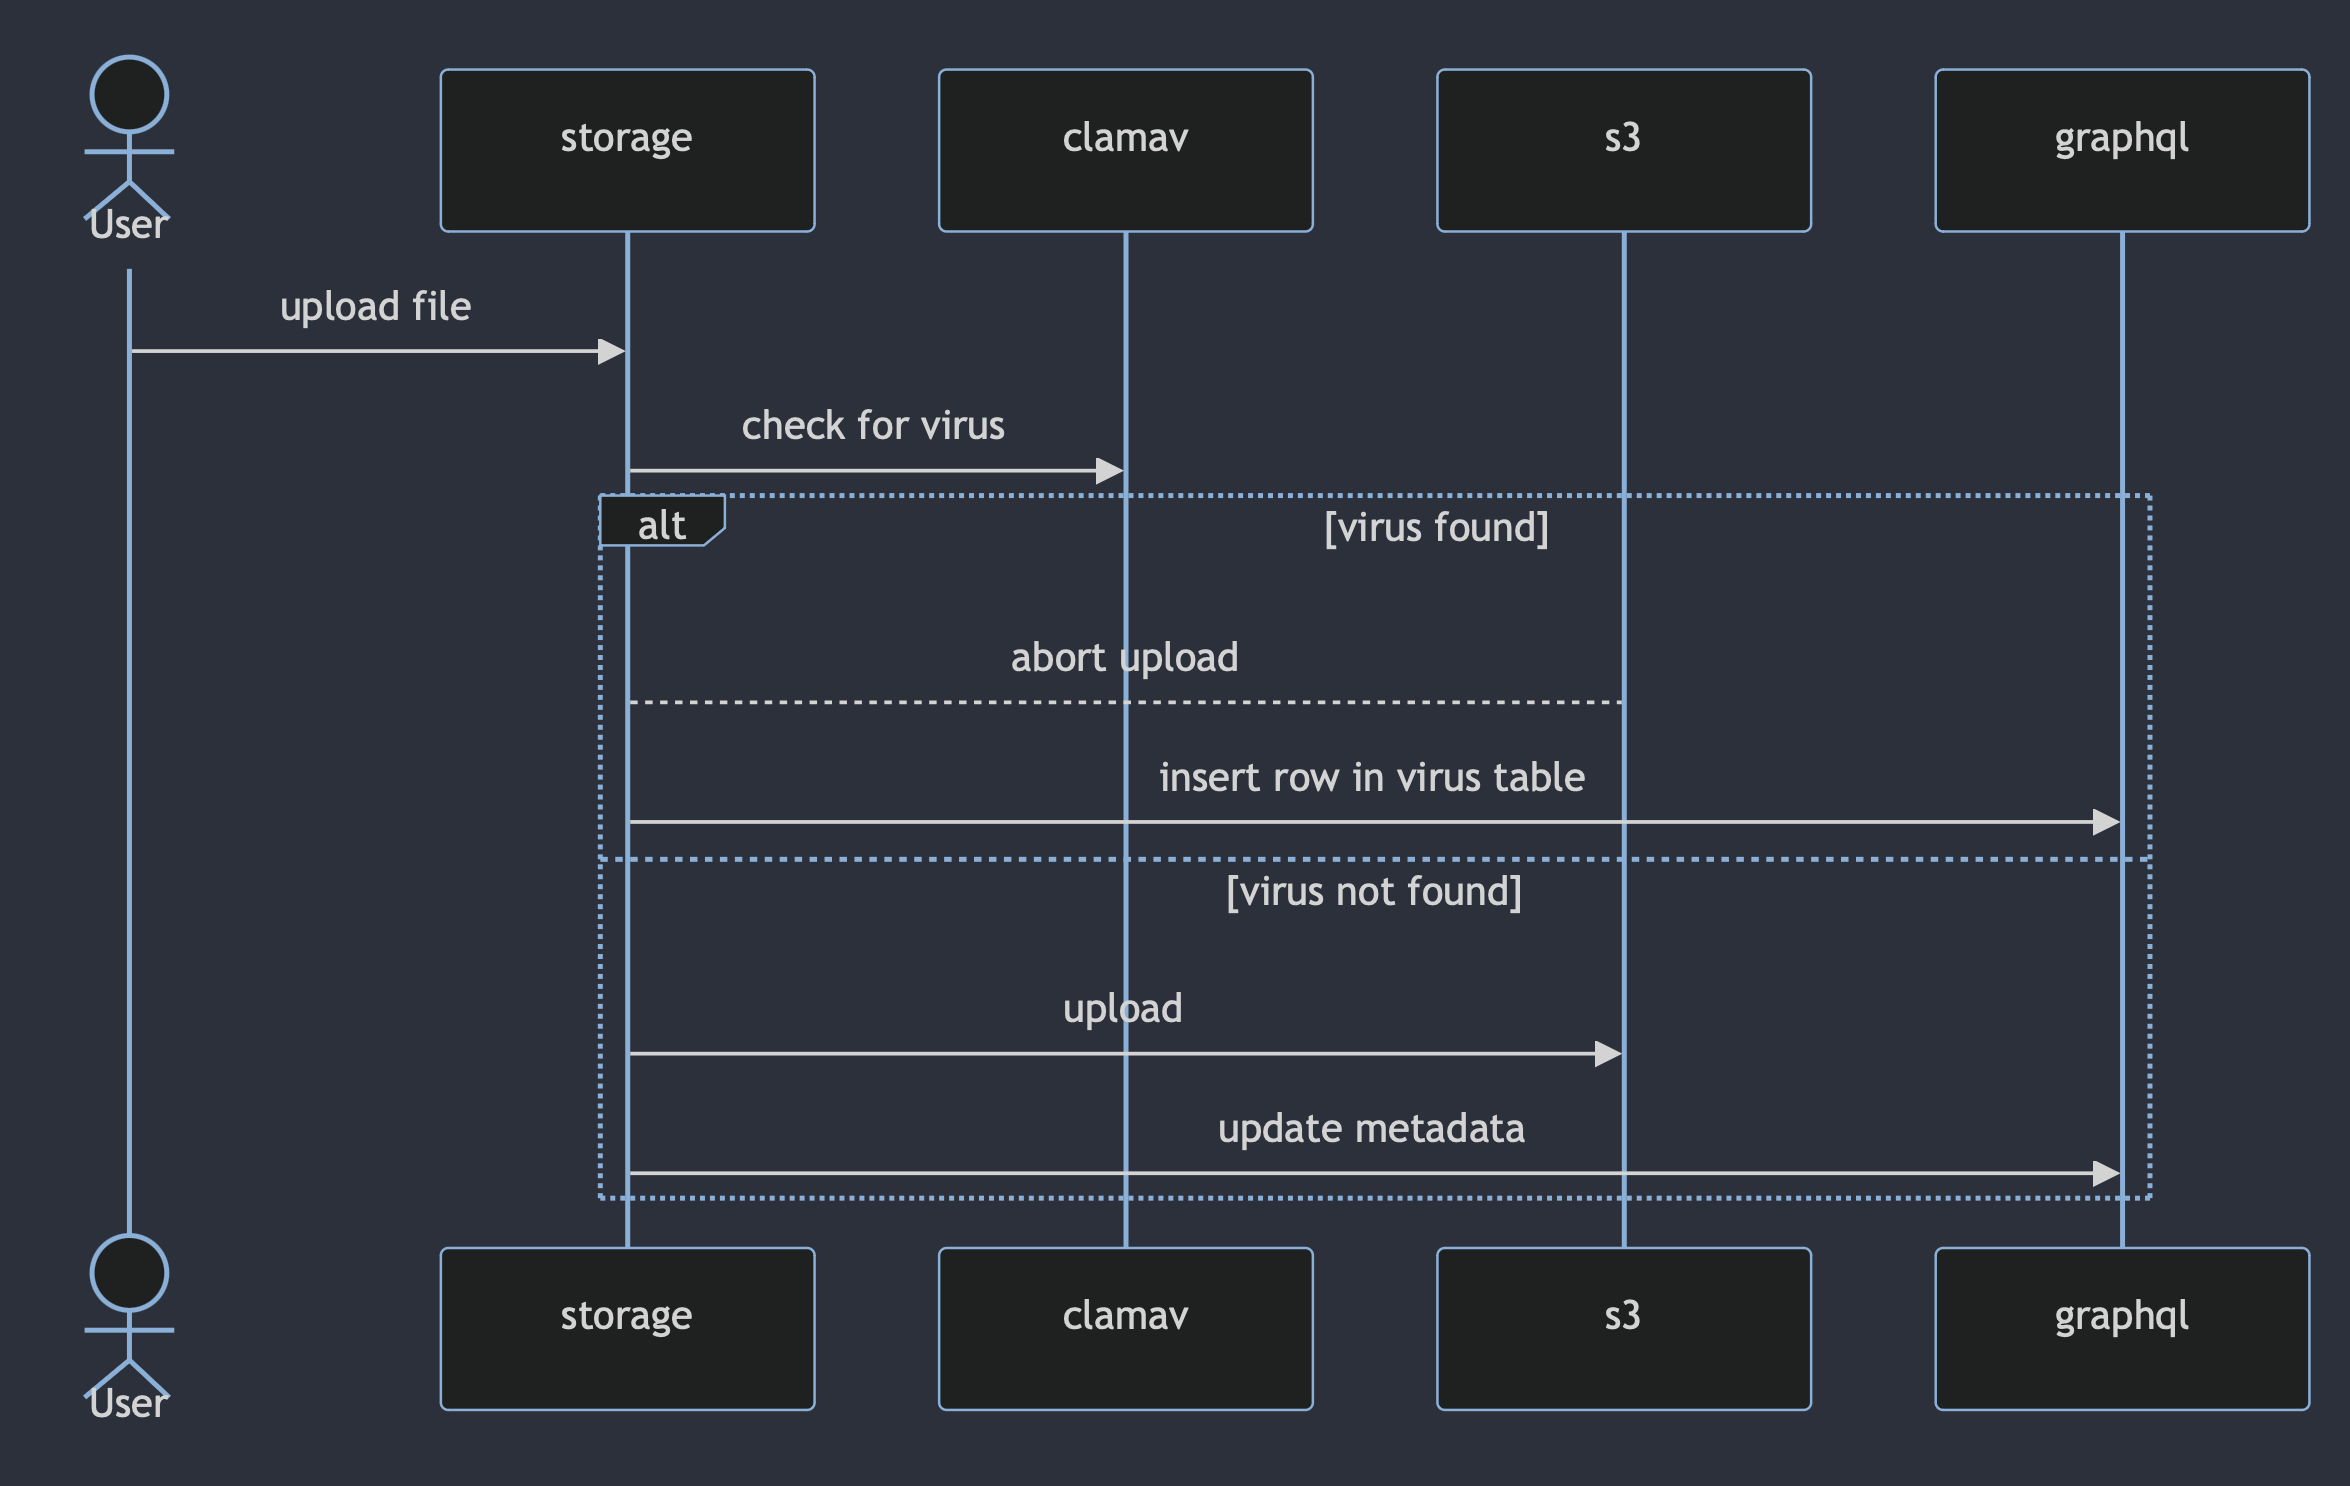The image size is (2350, 1486).
Task: Click the bottom s3 participant box
Action: [1623, 1328]
